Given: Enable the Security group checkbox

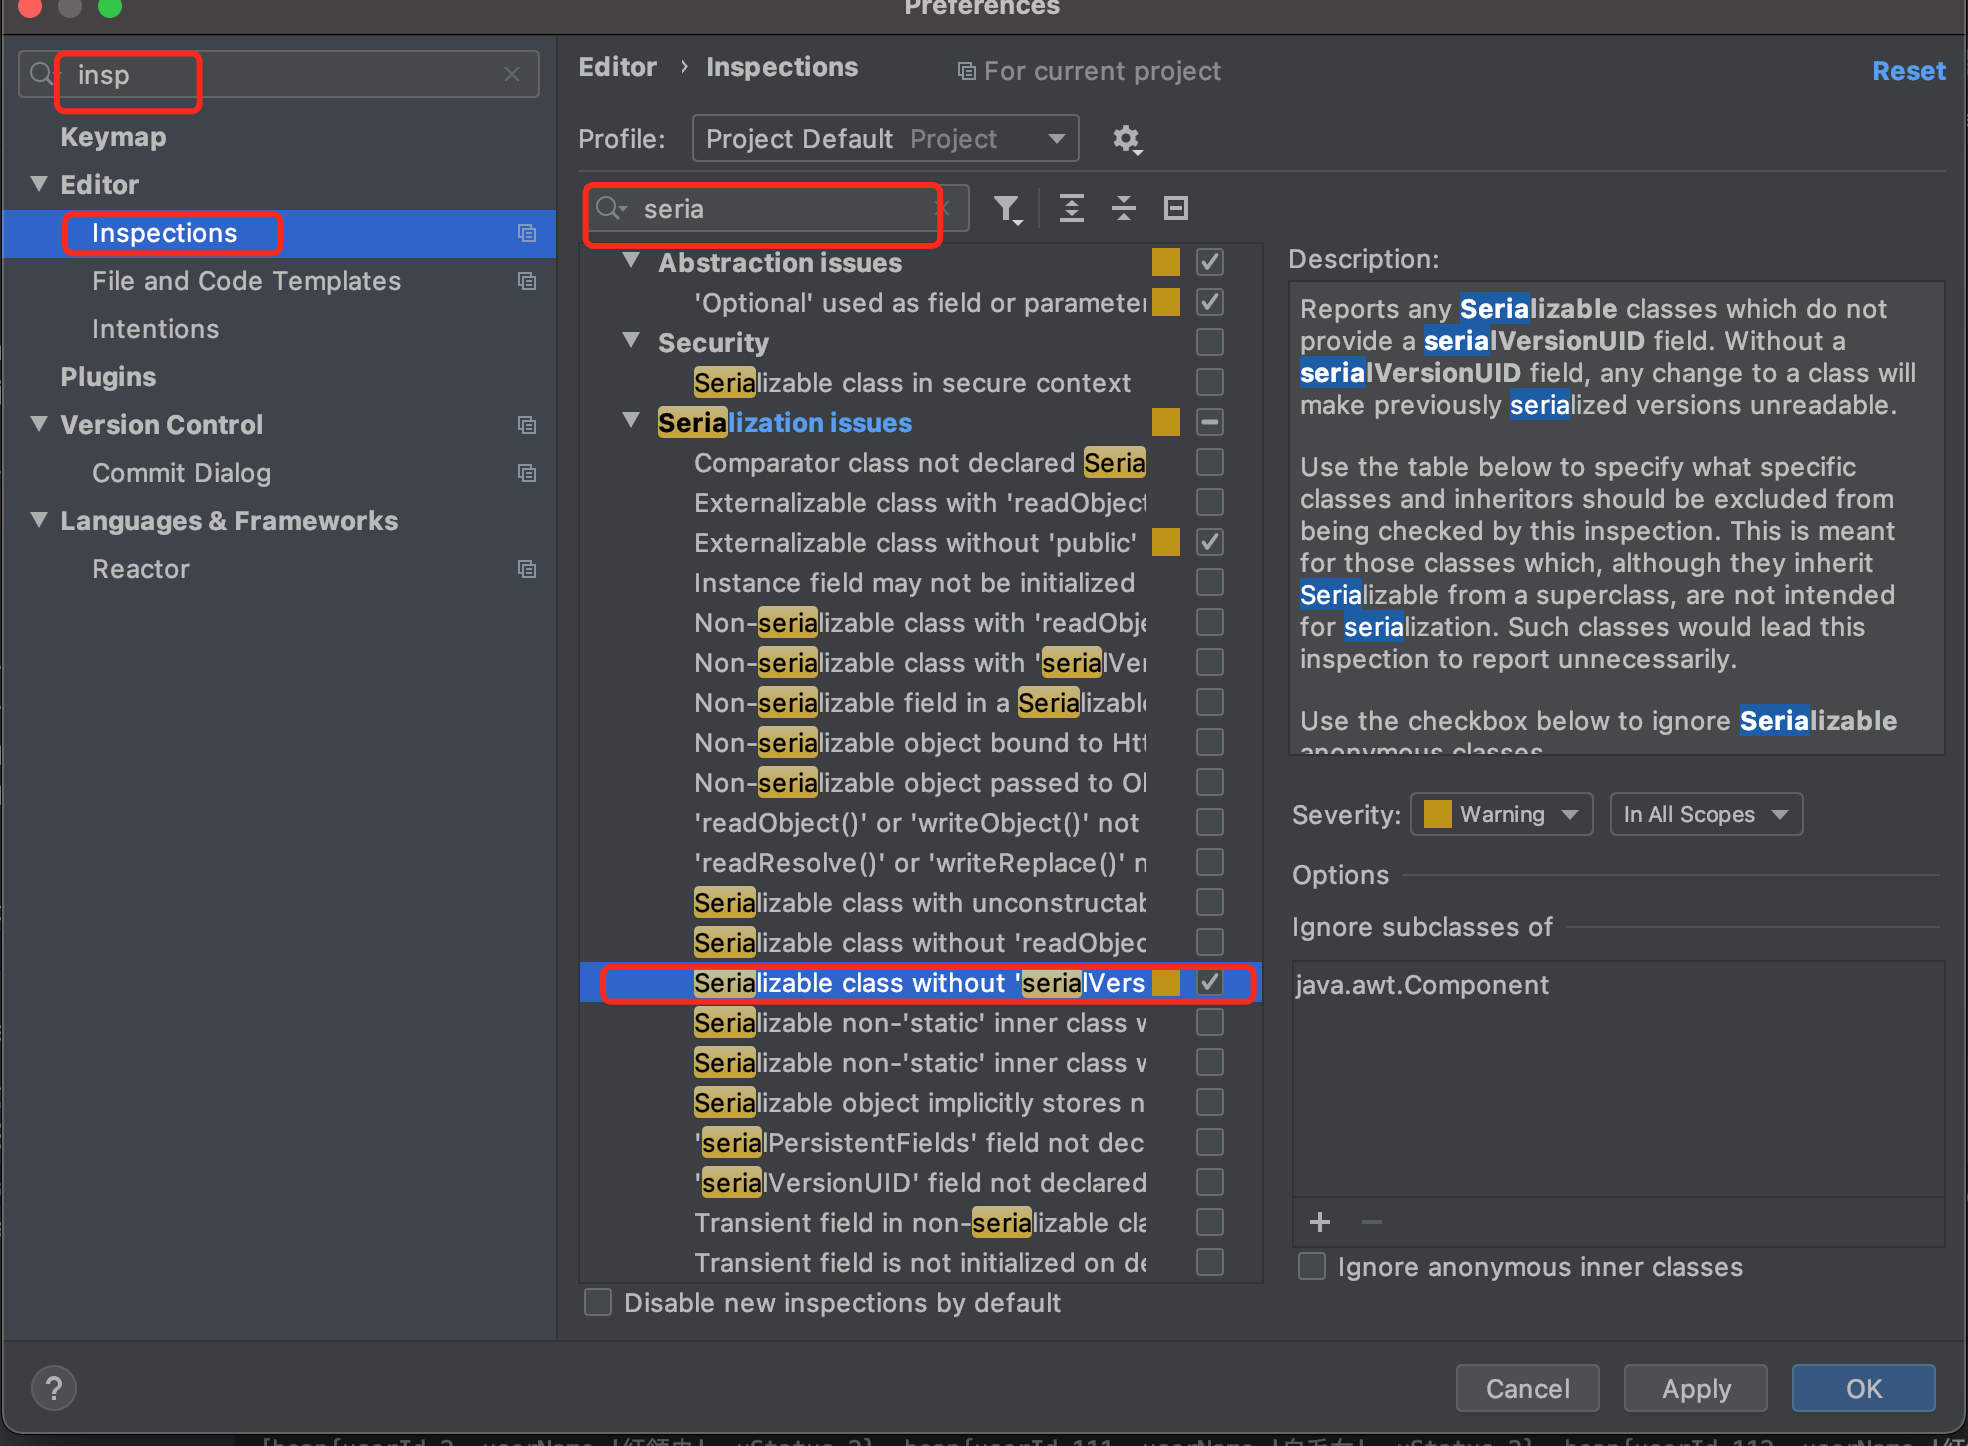Looking at the screenshot, I should 1210,342.
